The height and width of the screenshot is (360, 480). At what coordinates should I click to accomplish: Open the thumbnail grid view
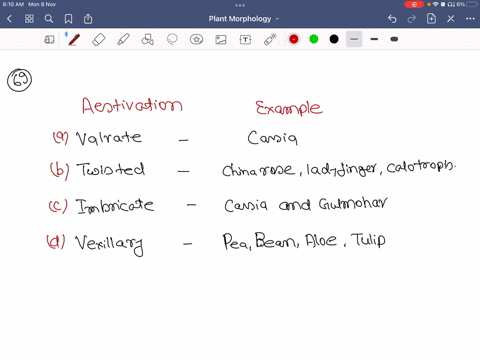29,19
